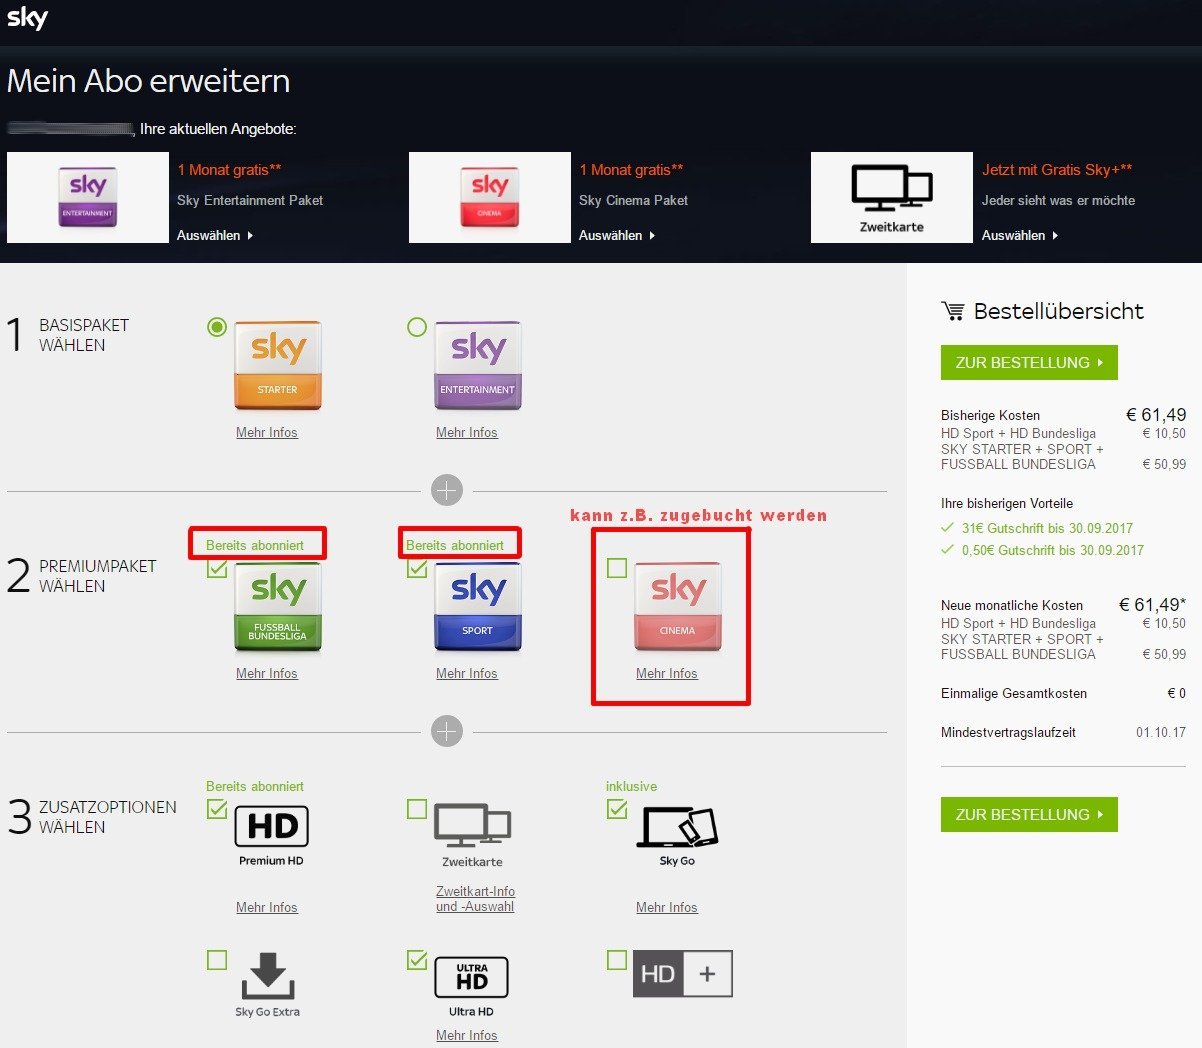
Task: Click the shopping cart icon by Bestellübersicht
Action: click(953, 311)
